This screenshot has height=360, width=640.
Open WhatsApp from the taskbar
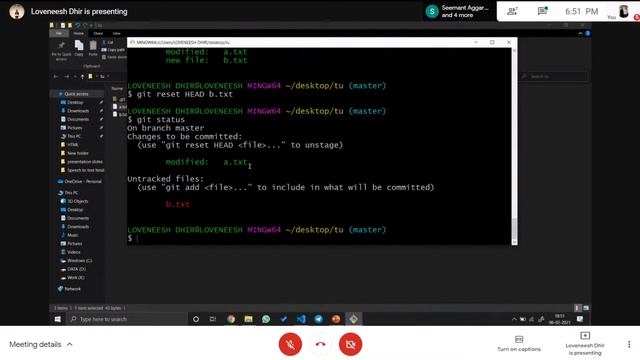click(x=266, y=319)
